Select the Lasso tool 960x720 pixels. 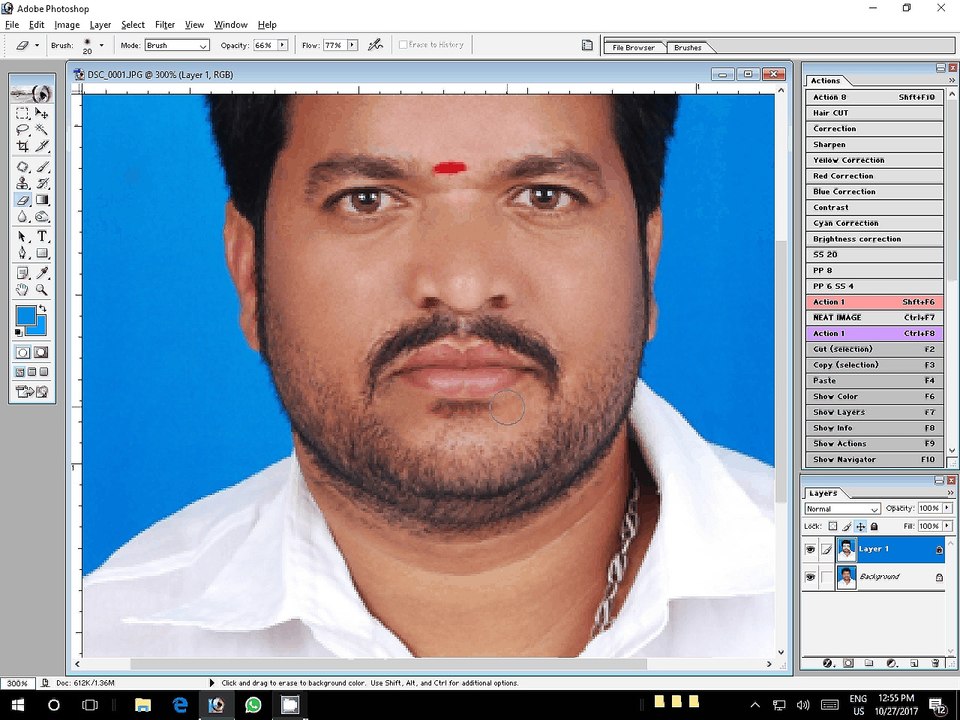23,130
